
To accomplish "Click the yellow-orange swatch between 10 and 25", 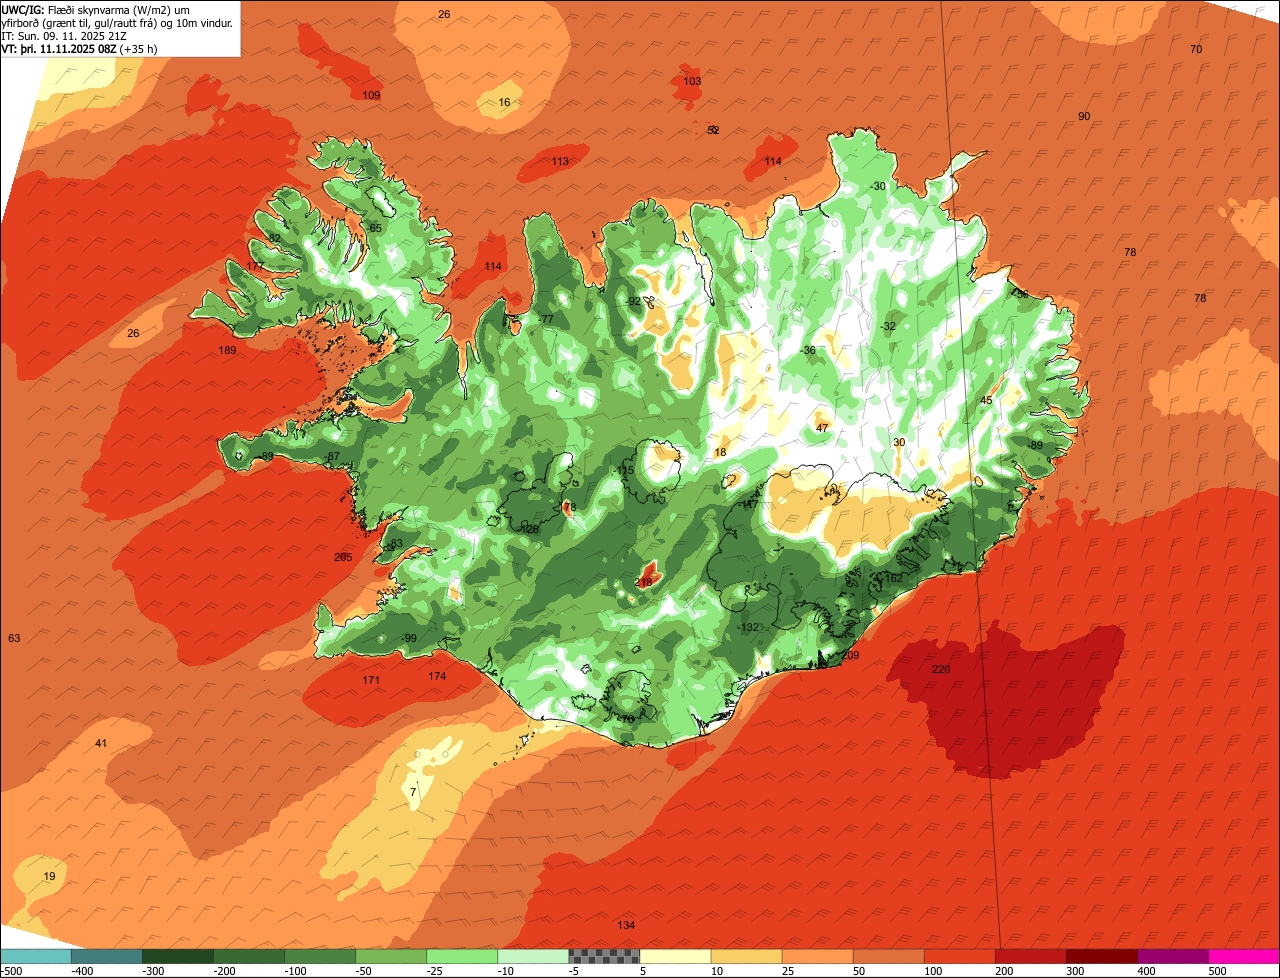I will pos(745,956).
